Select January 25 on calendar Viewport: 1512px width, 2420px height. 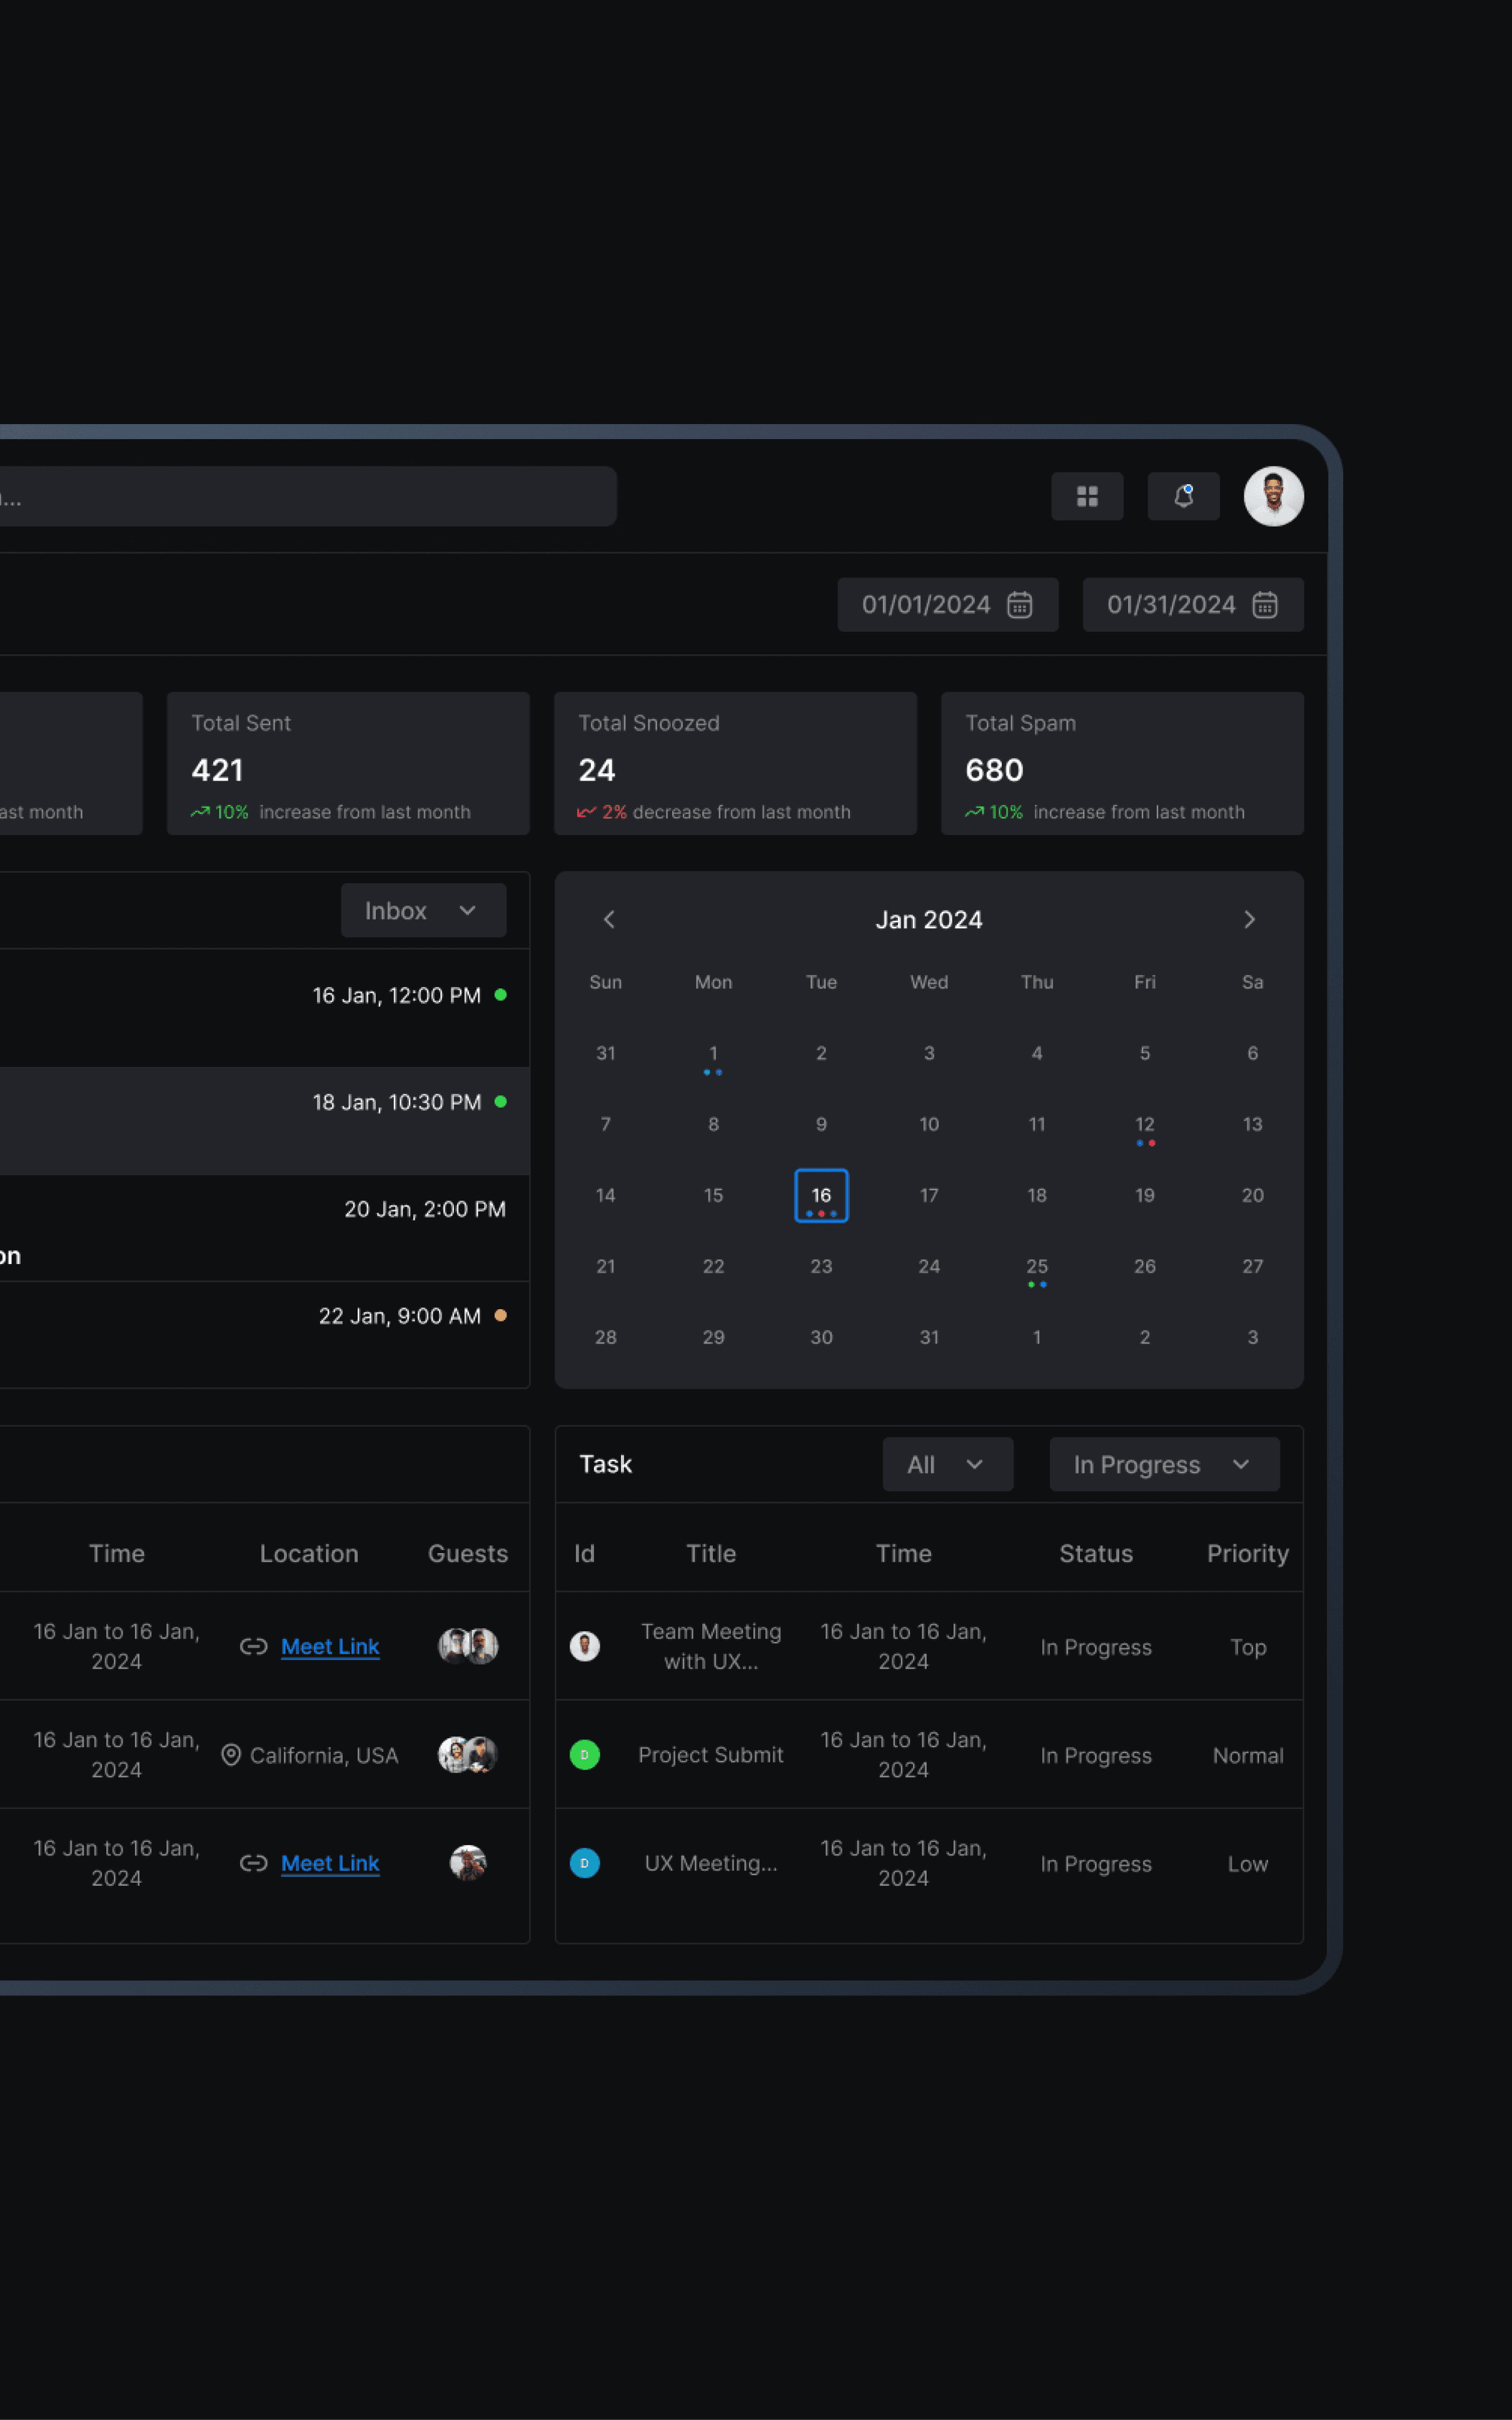pyautogui.click(x=1037, y=1266)
